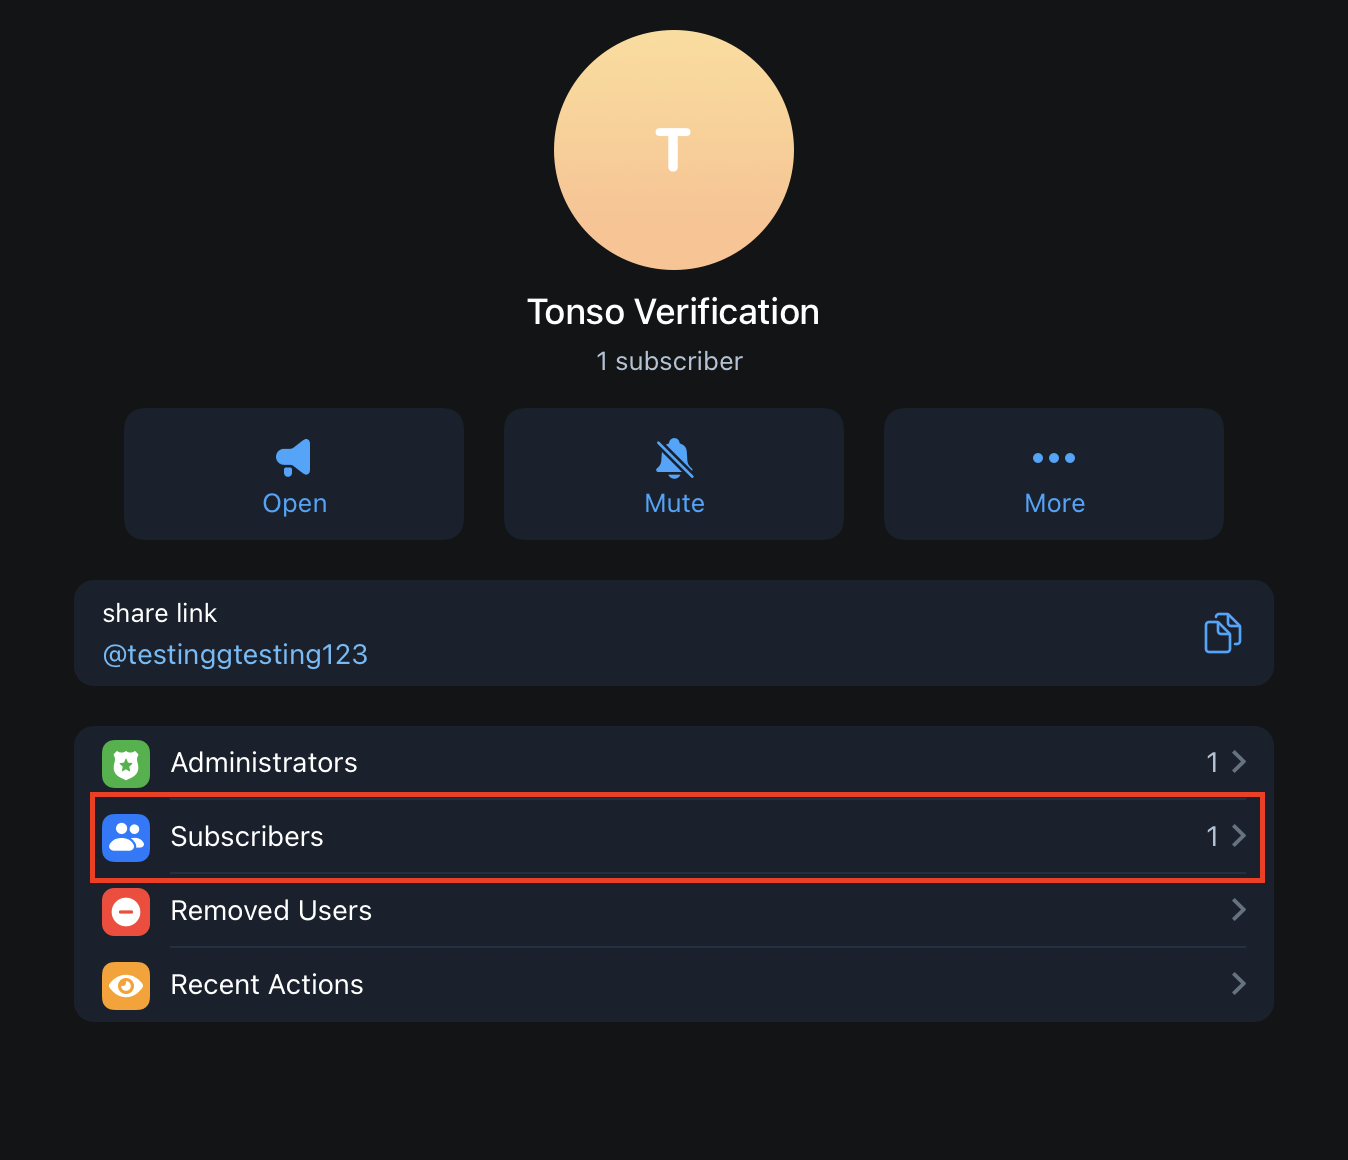
Task: Click the Removed Users minus icon
Action: coord(125,911)
